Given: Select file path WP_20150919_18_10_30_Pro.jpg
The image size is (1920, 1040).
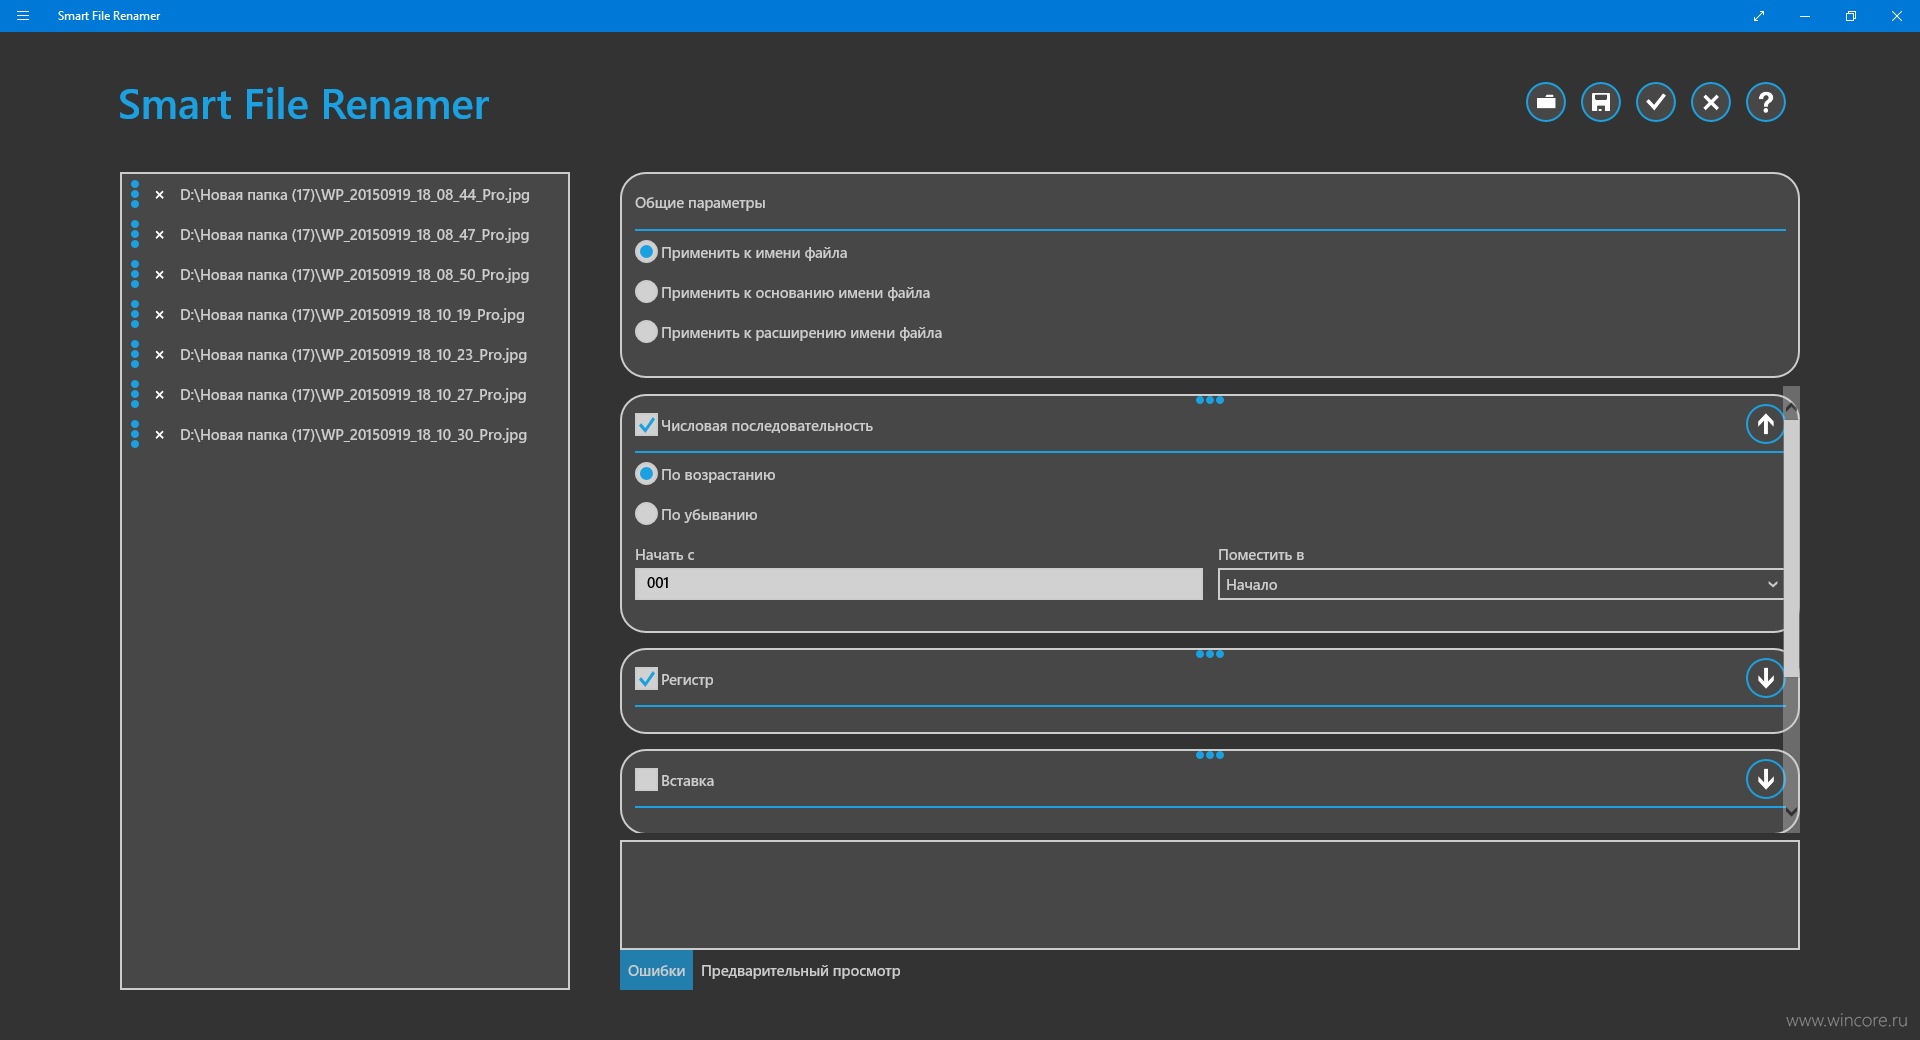Looking at the screenshot, I should coord(353,435).
